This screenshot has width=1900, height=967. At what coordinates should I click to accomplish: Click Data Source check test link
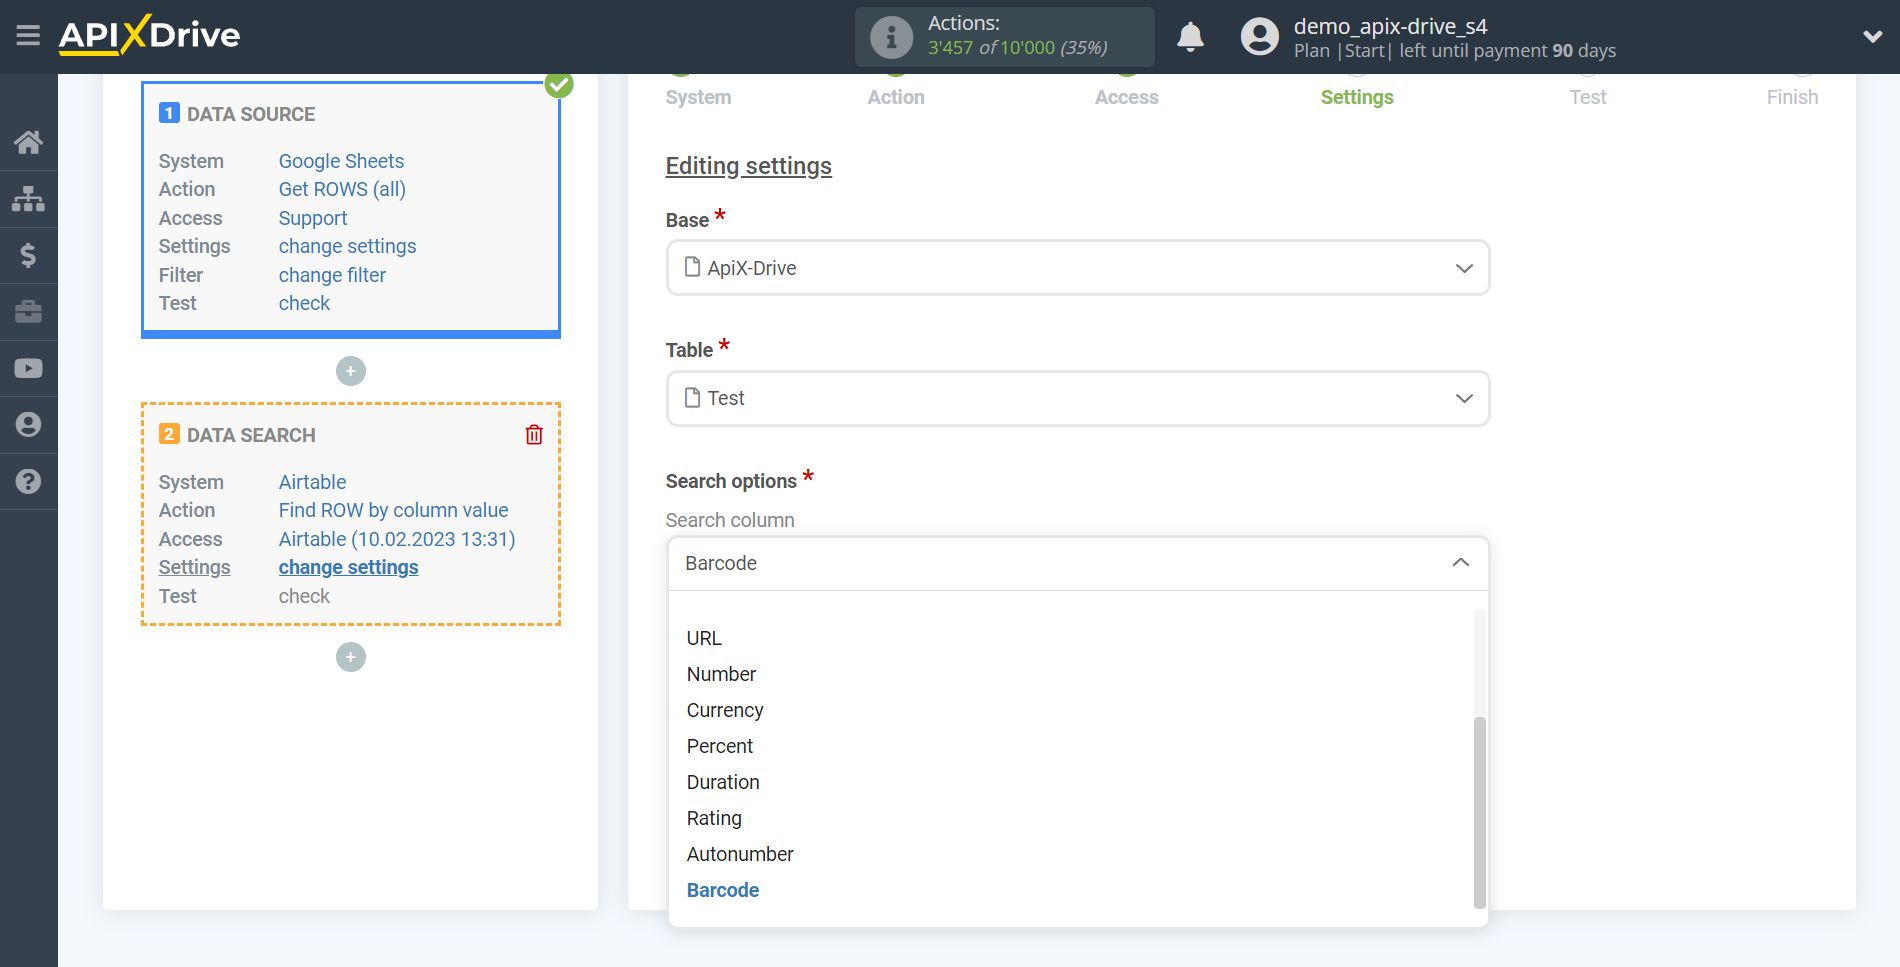tap(304, 303)
